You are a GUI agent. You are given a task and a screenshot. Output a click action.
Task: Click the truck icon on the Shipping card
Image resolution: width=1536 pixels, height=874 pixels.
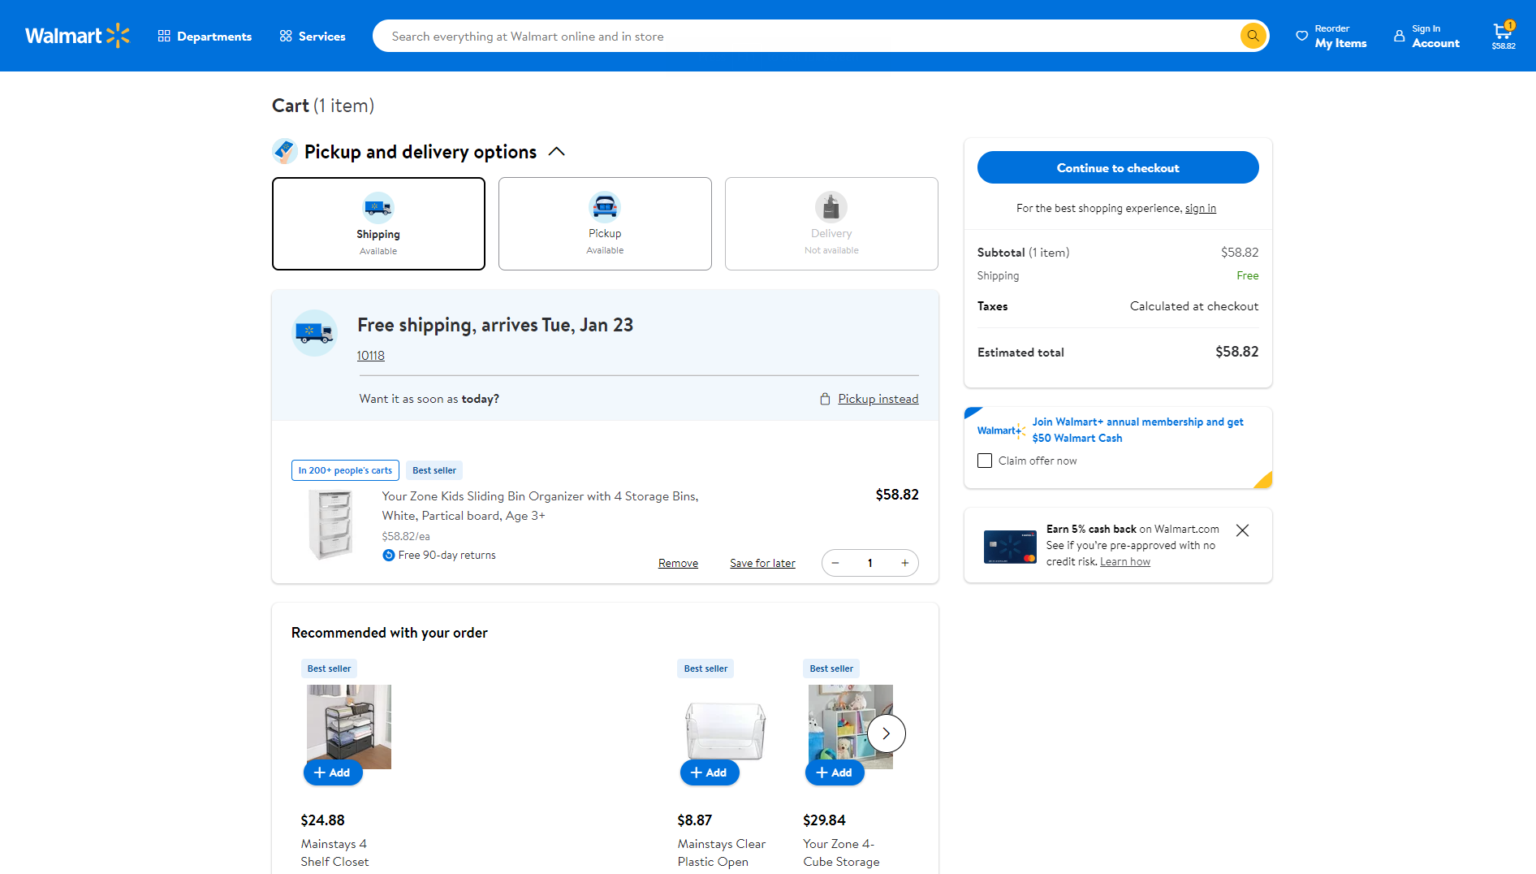[x=378, y=209]
